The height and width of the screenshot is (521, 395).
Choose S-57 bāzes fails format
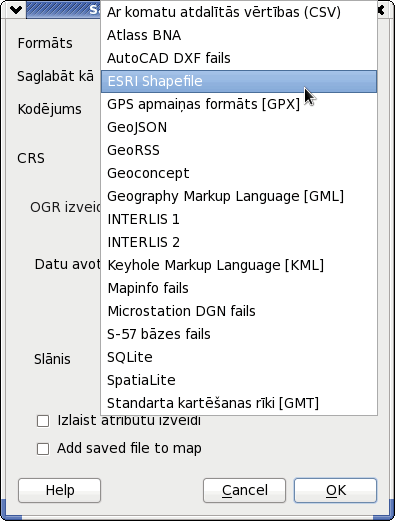pyautogui.click(x=239, y=334)
